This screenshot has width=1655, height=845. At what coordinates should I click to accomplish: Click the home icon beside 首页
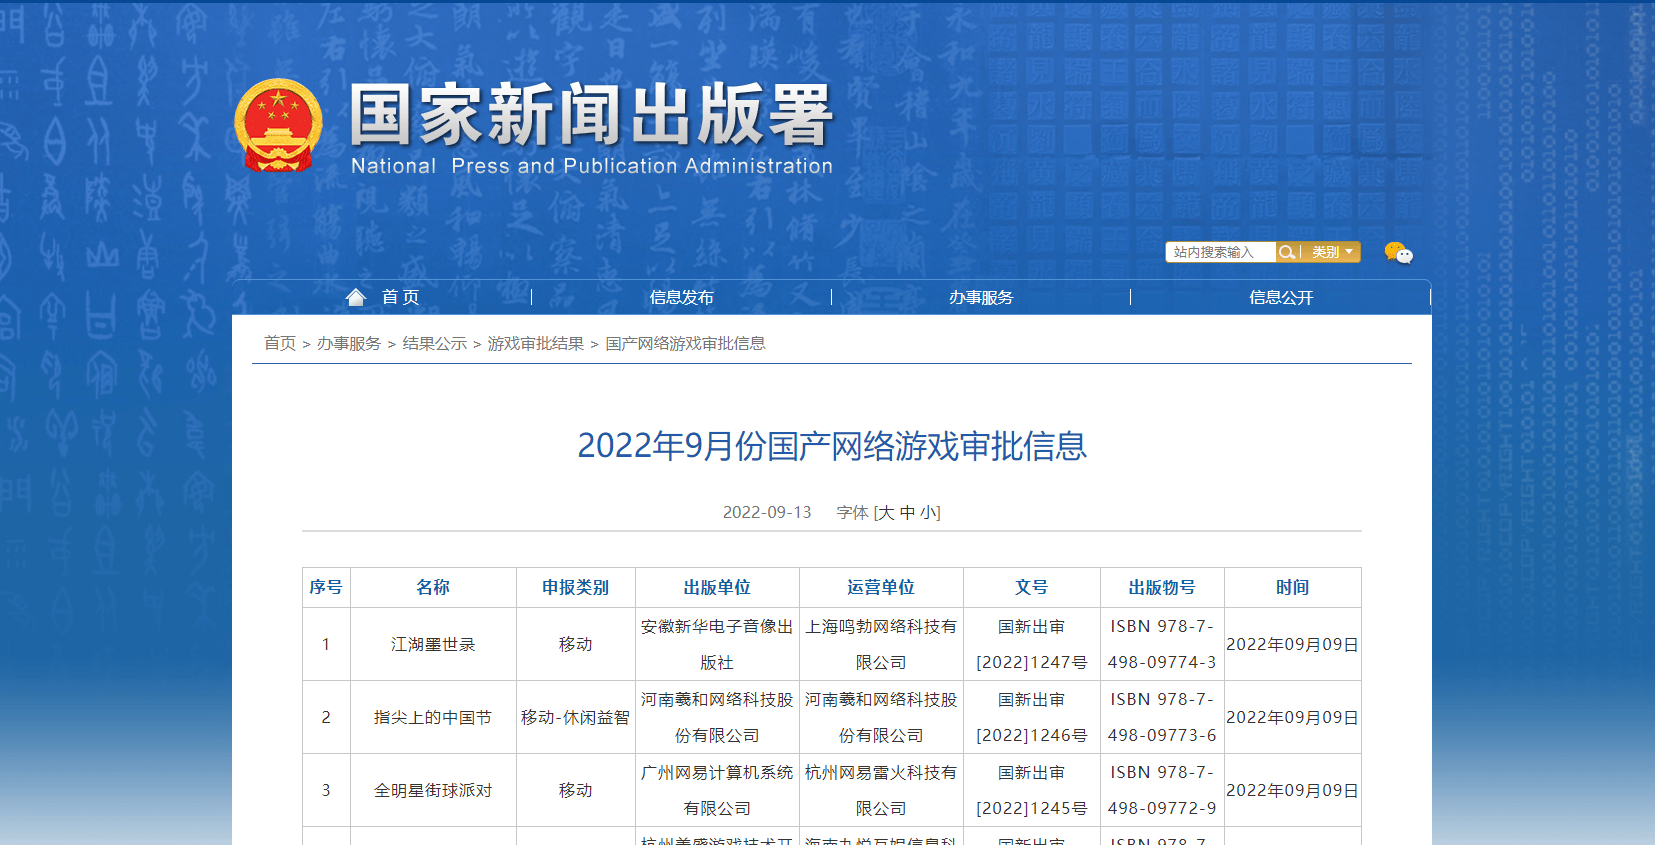point(356,297)
